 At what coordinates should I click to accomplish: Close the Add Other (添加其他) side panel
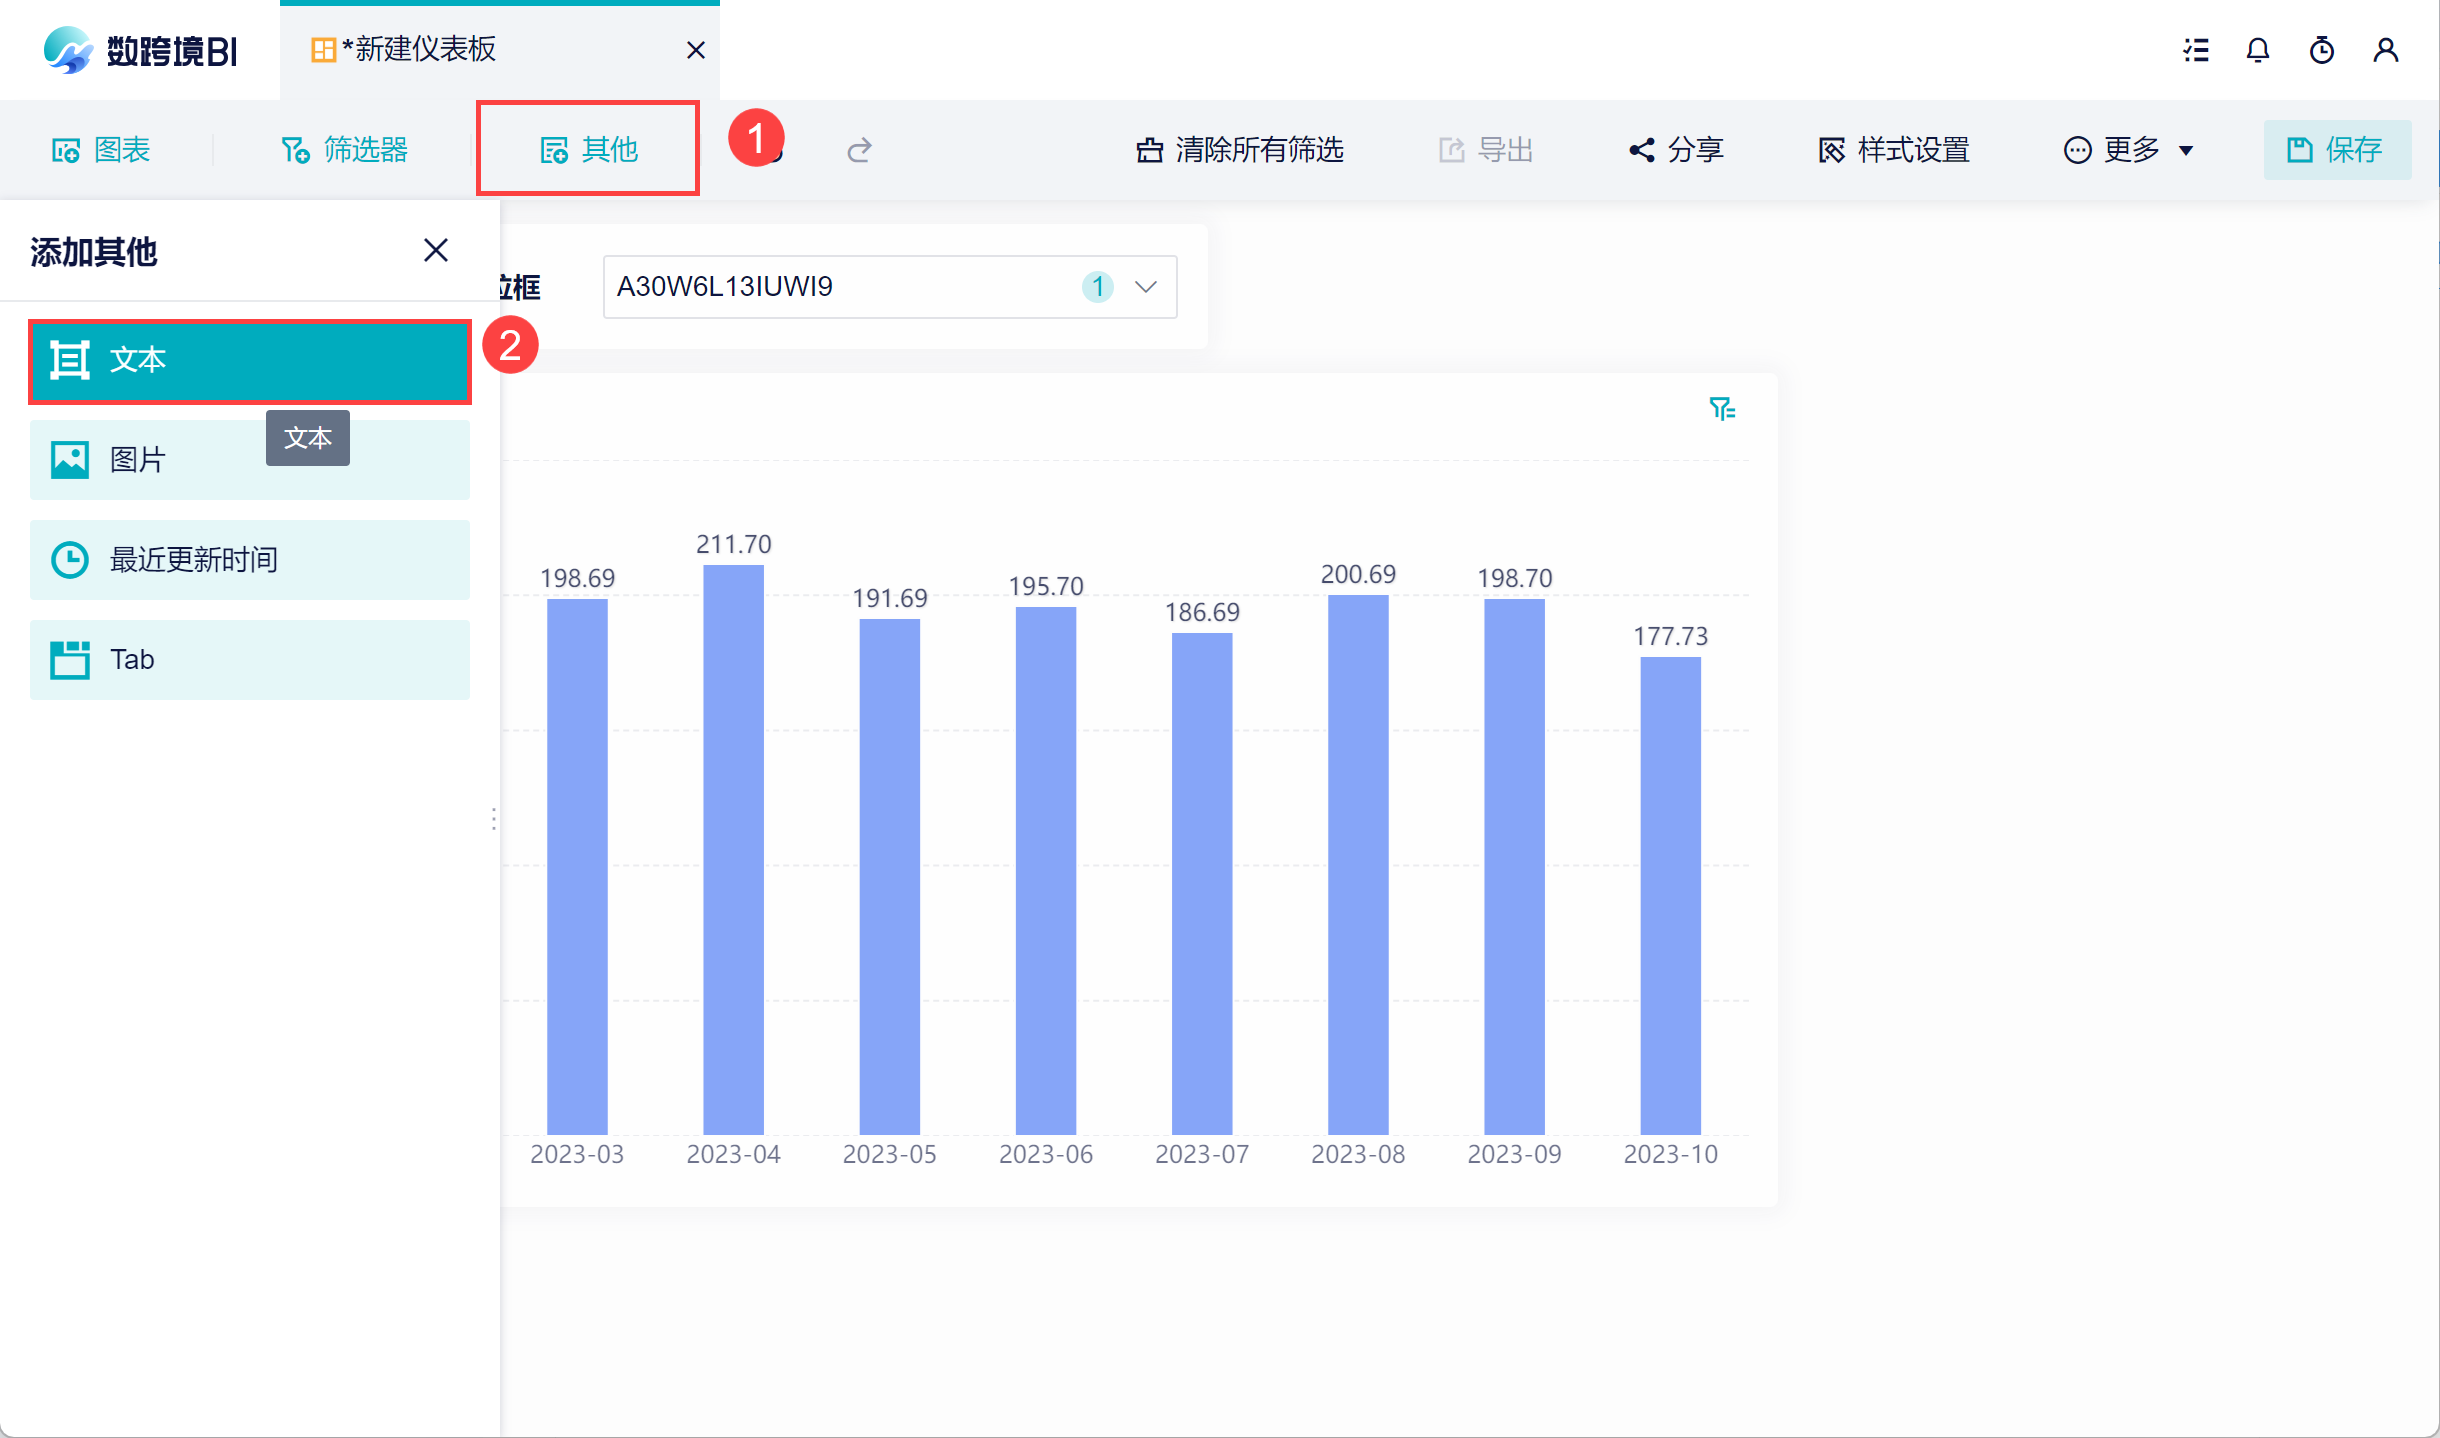(x=436, y=250)
